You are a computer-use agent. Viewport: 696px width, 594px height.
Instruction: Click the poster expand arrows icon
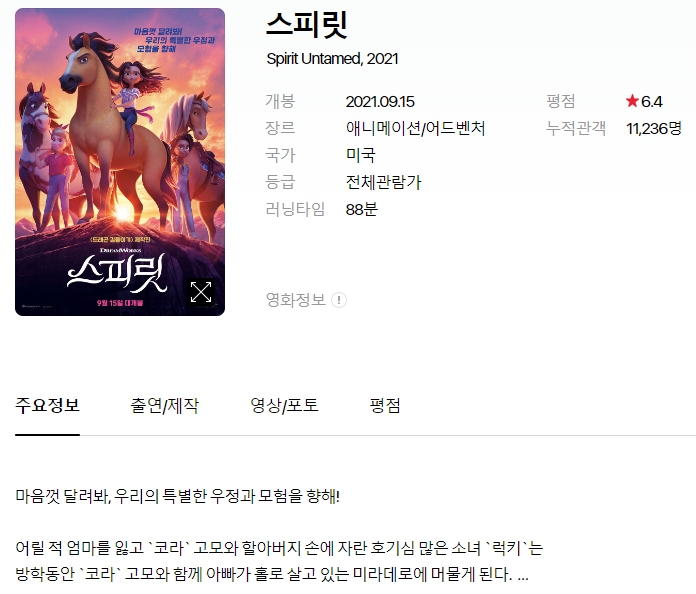(x=201, y=292)
